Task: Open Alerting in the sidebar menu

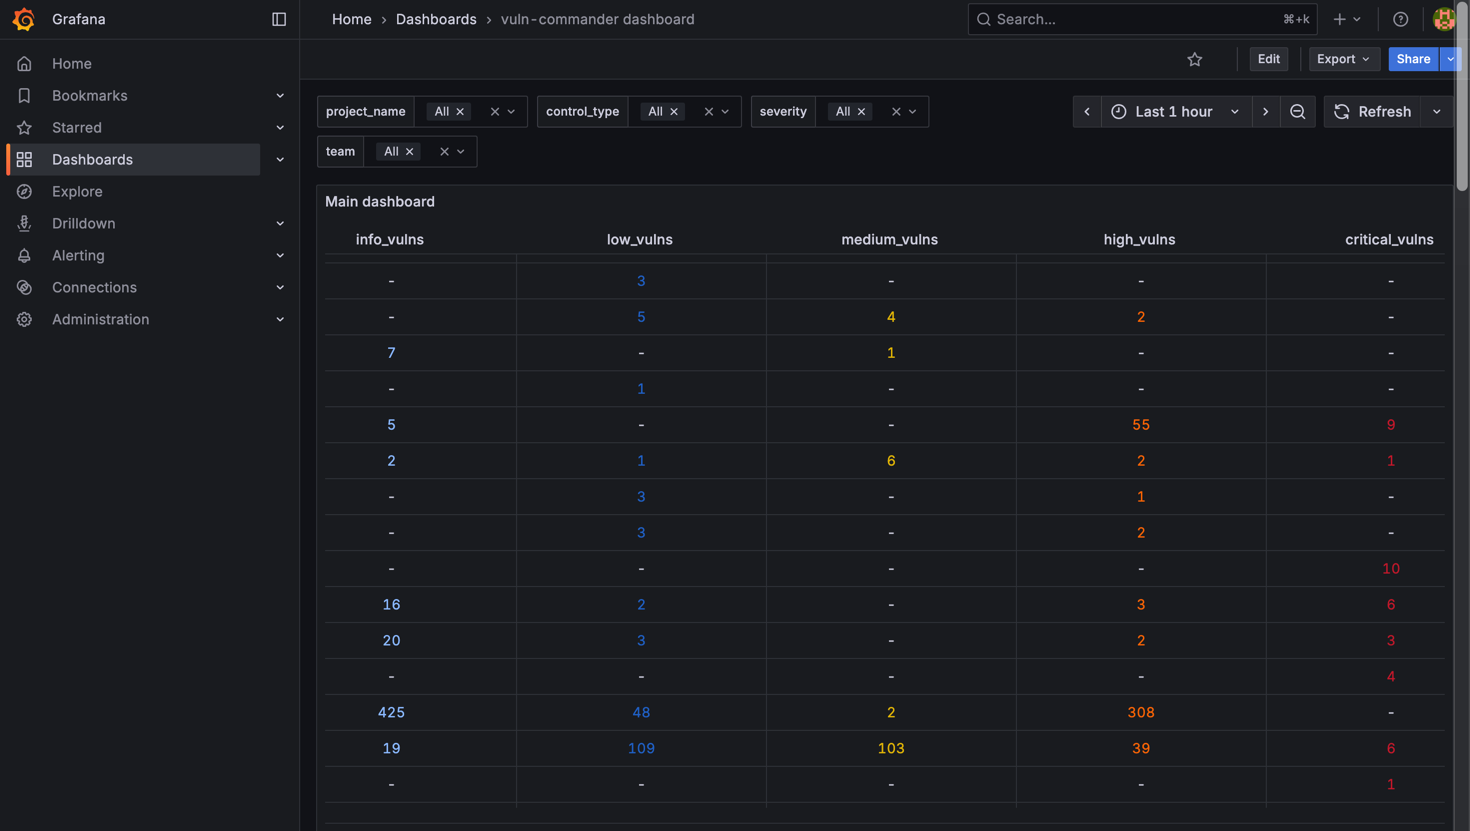Action: click(x=78, y=256)
